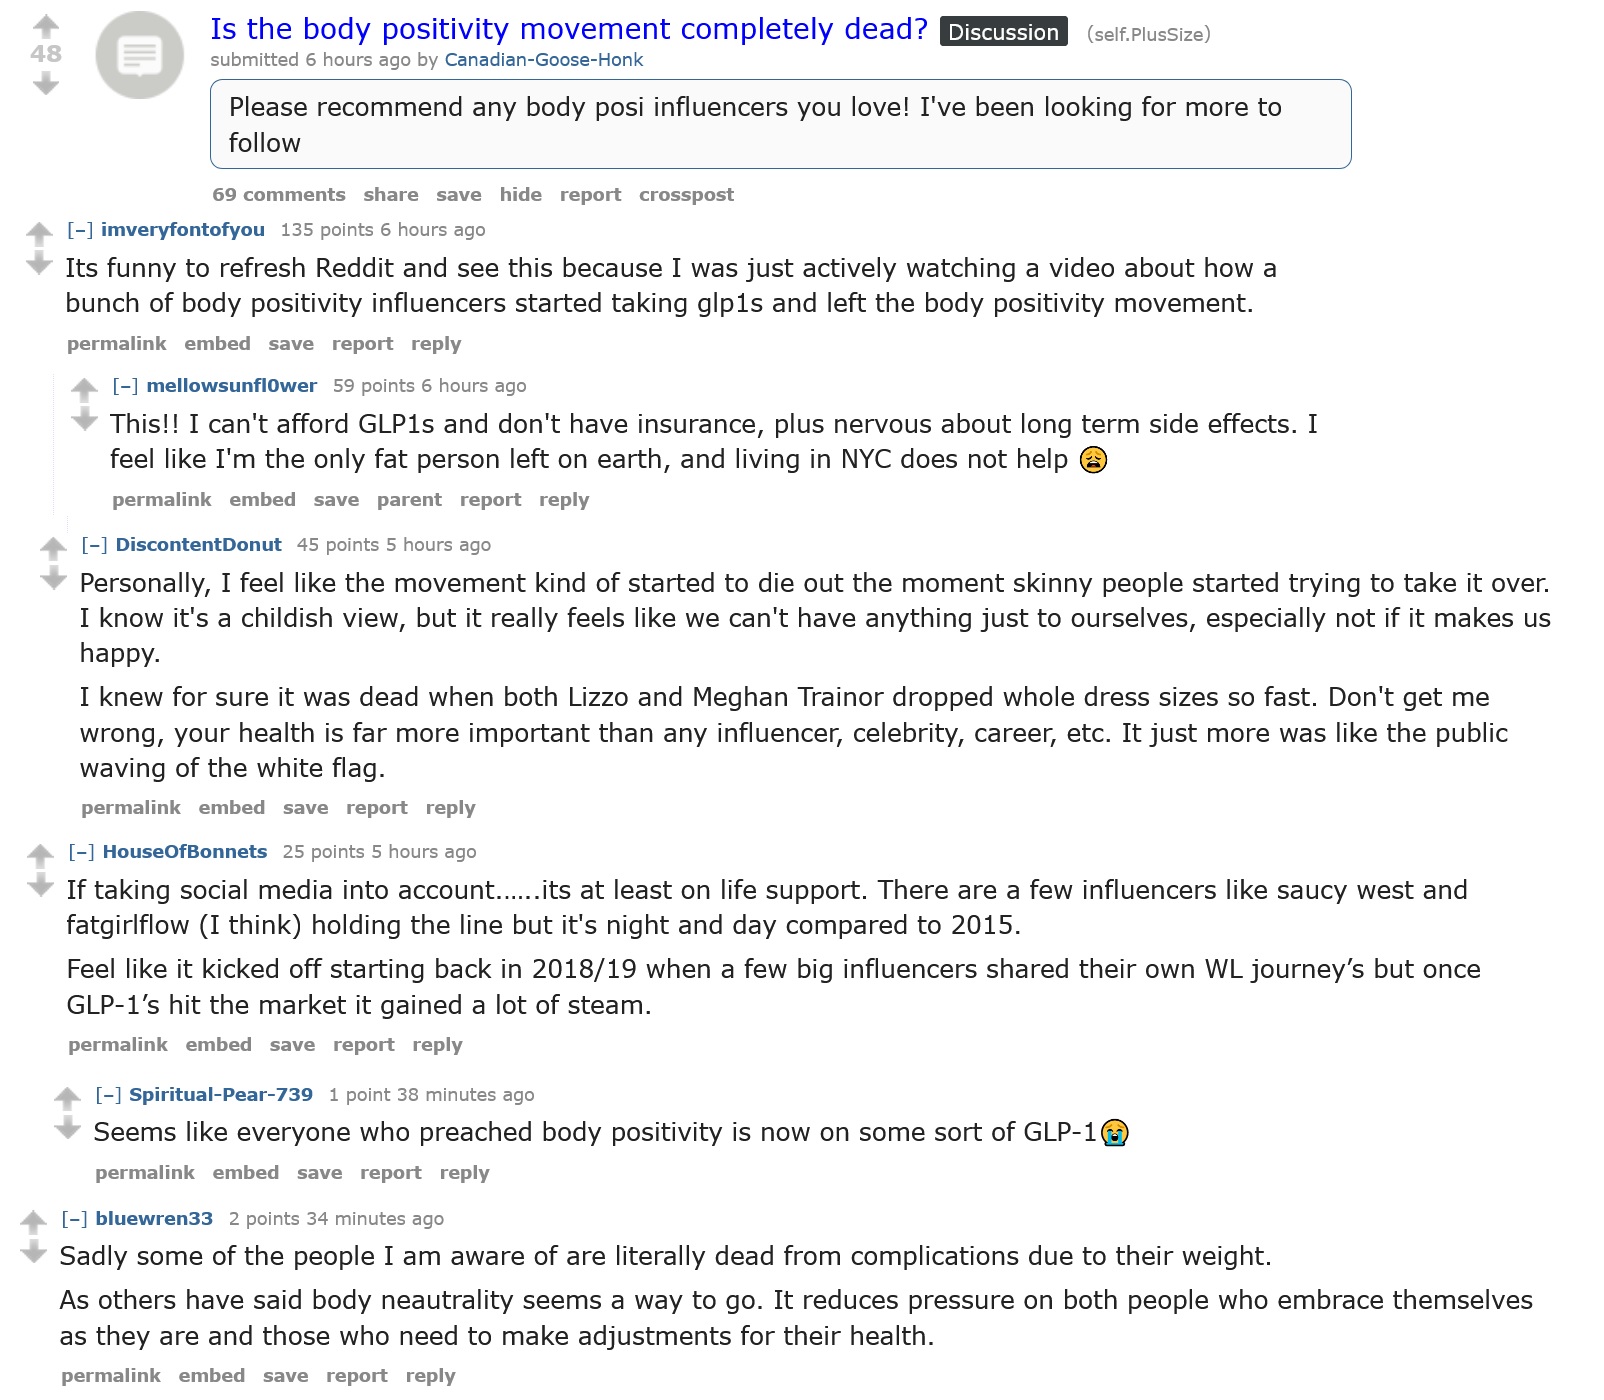This screenshot has width=1604, height=1400.
Task: Downvote the main post
Action: point(46,84)
